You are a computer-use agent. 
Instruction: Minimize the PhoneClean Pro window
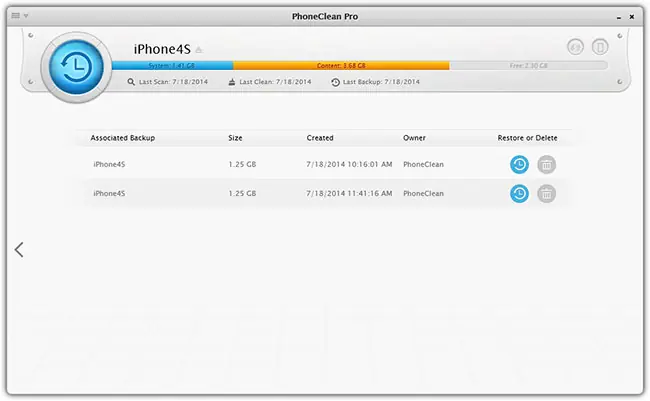coord(618,17)
